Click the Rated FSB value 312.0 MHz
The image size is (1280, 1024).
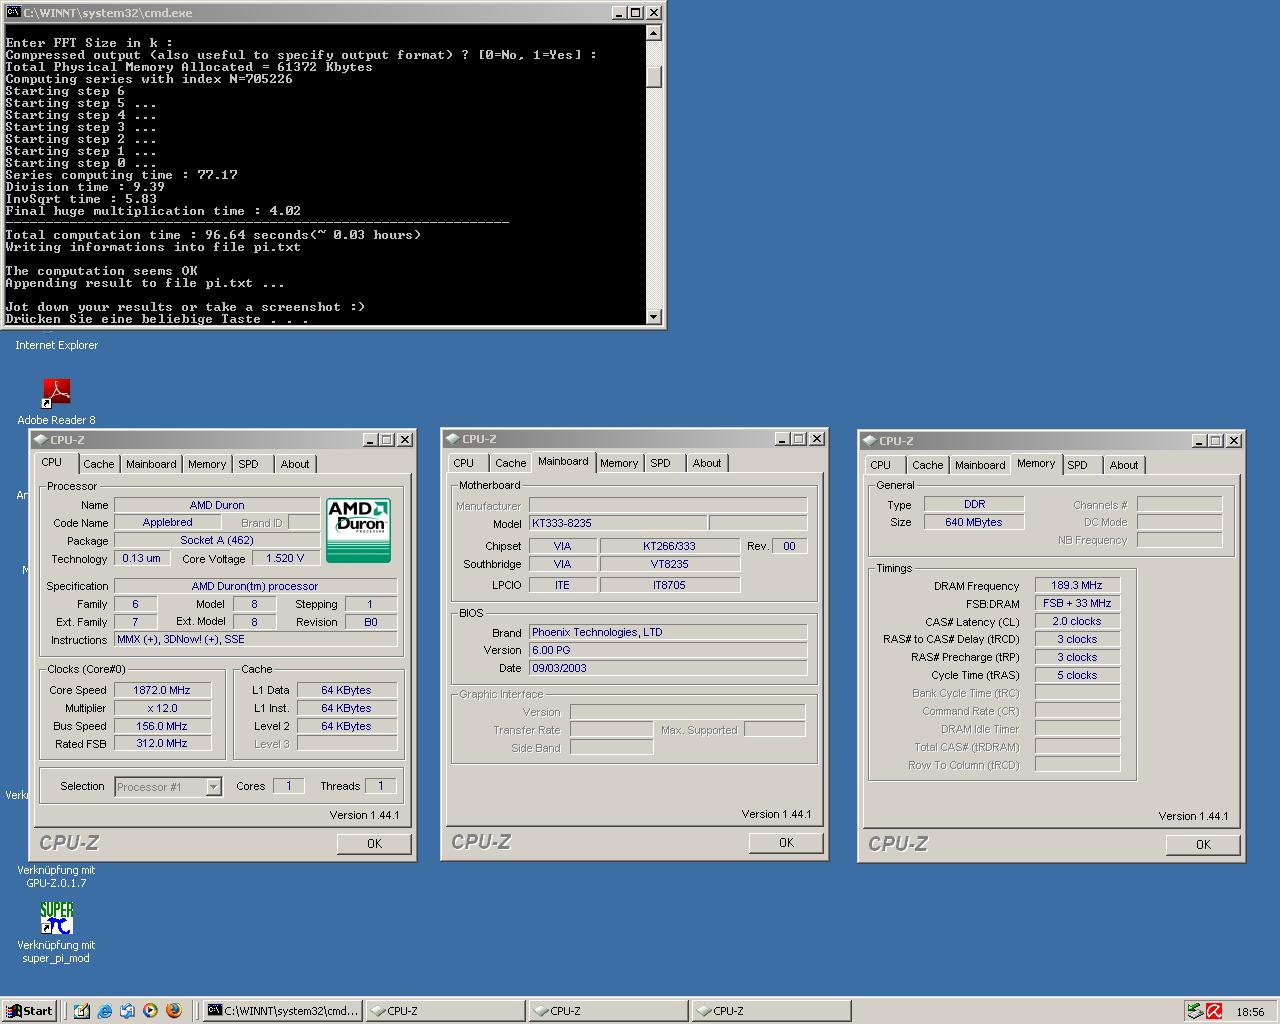[x=162, y=743]
